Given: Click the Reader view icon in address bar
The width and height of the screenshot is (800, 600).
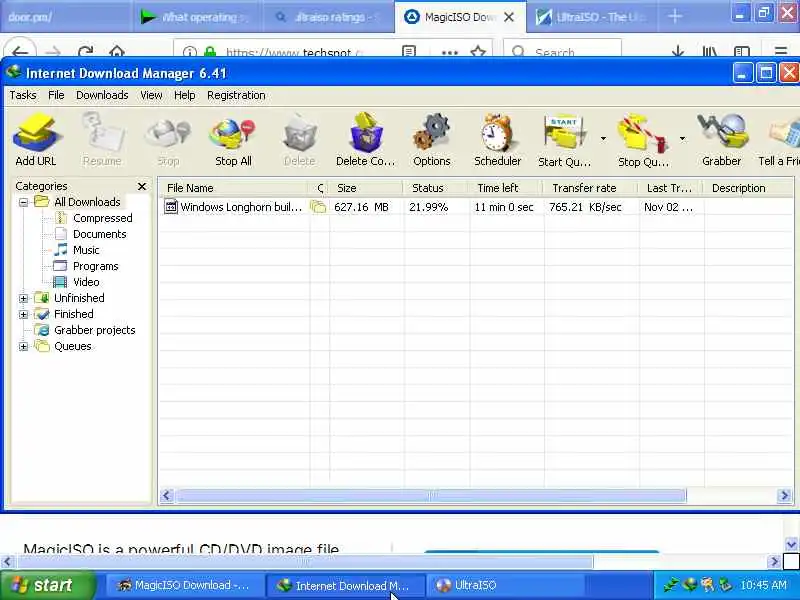Looking at the screenshot, I should 409,51.
